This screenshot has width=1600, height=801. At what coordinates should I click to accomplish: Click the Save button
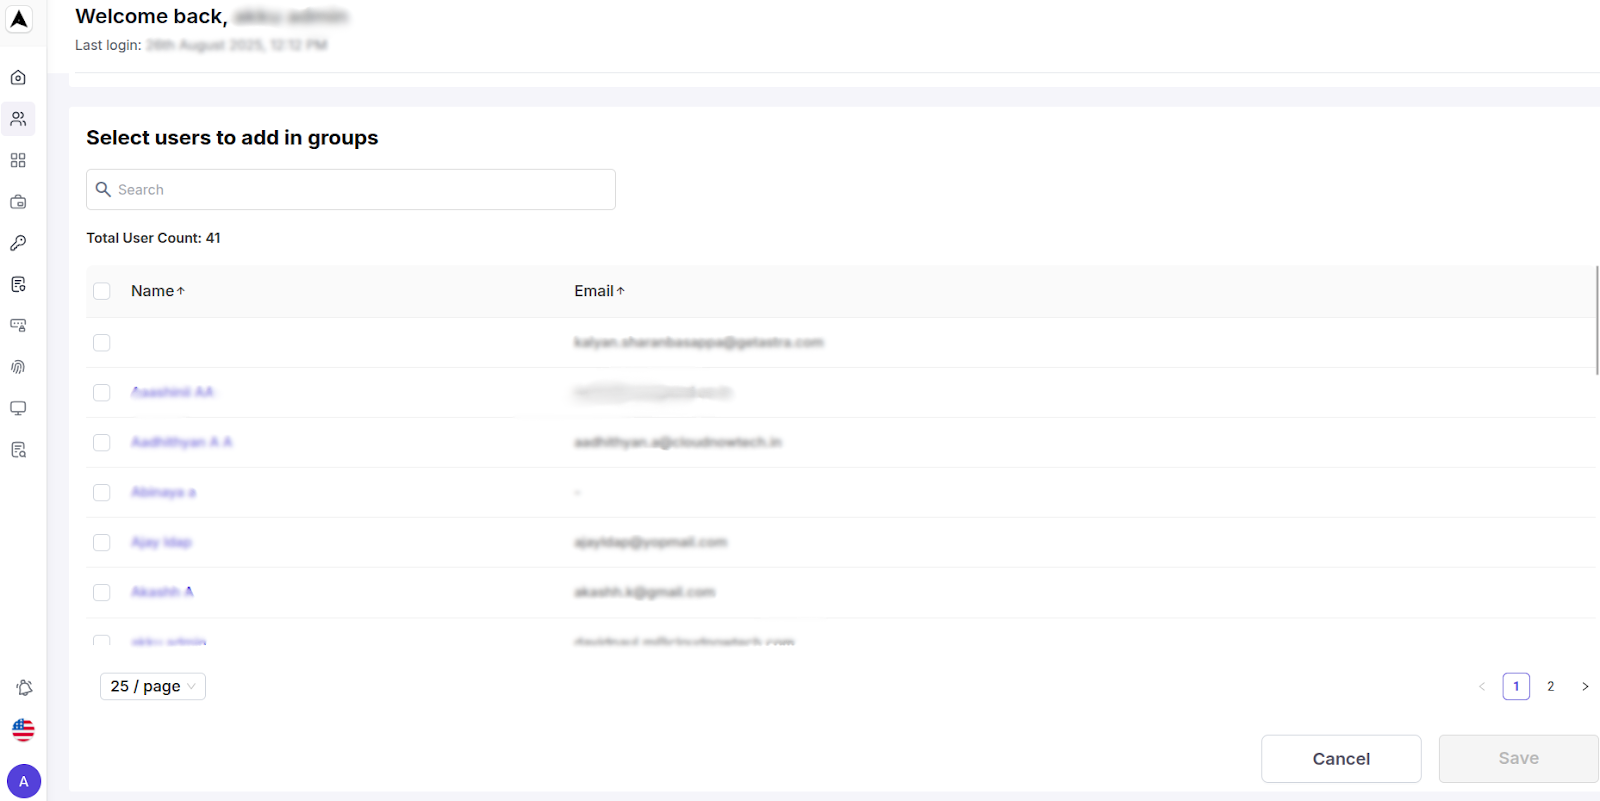1519,759
